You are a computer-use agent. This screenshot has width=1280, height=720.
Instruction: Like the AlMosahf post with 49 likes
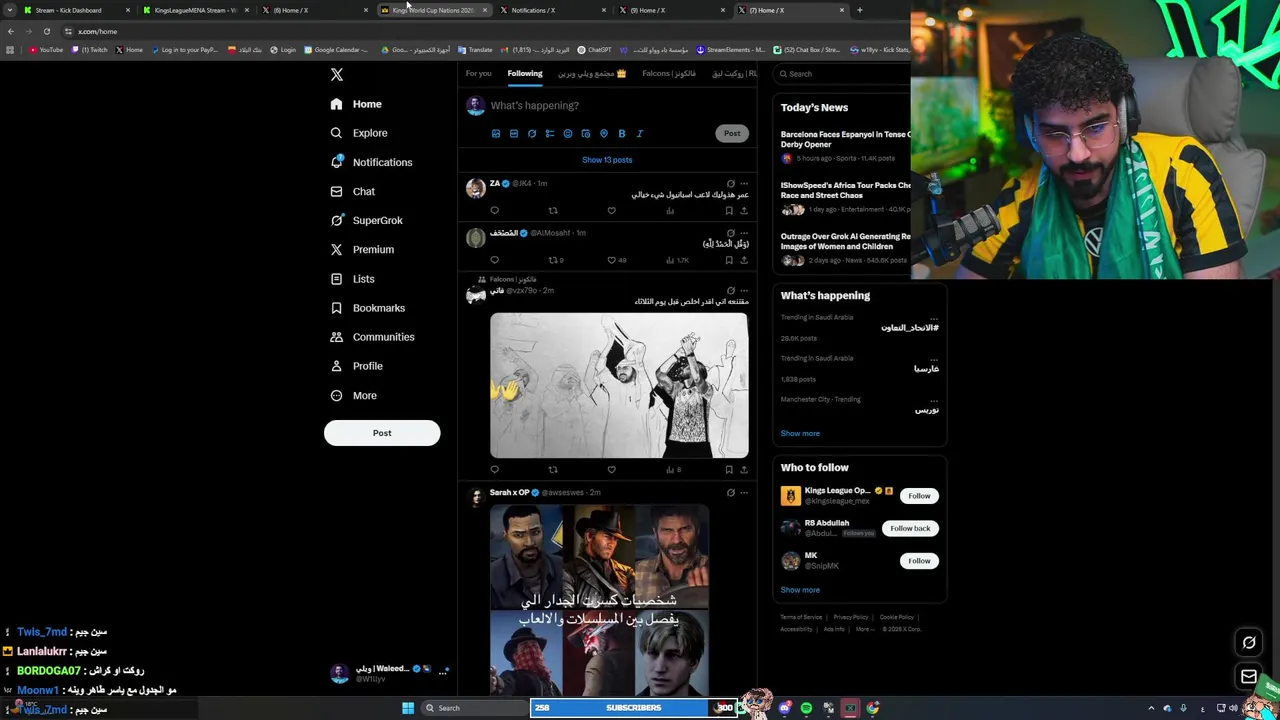coord(612,260)
